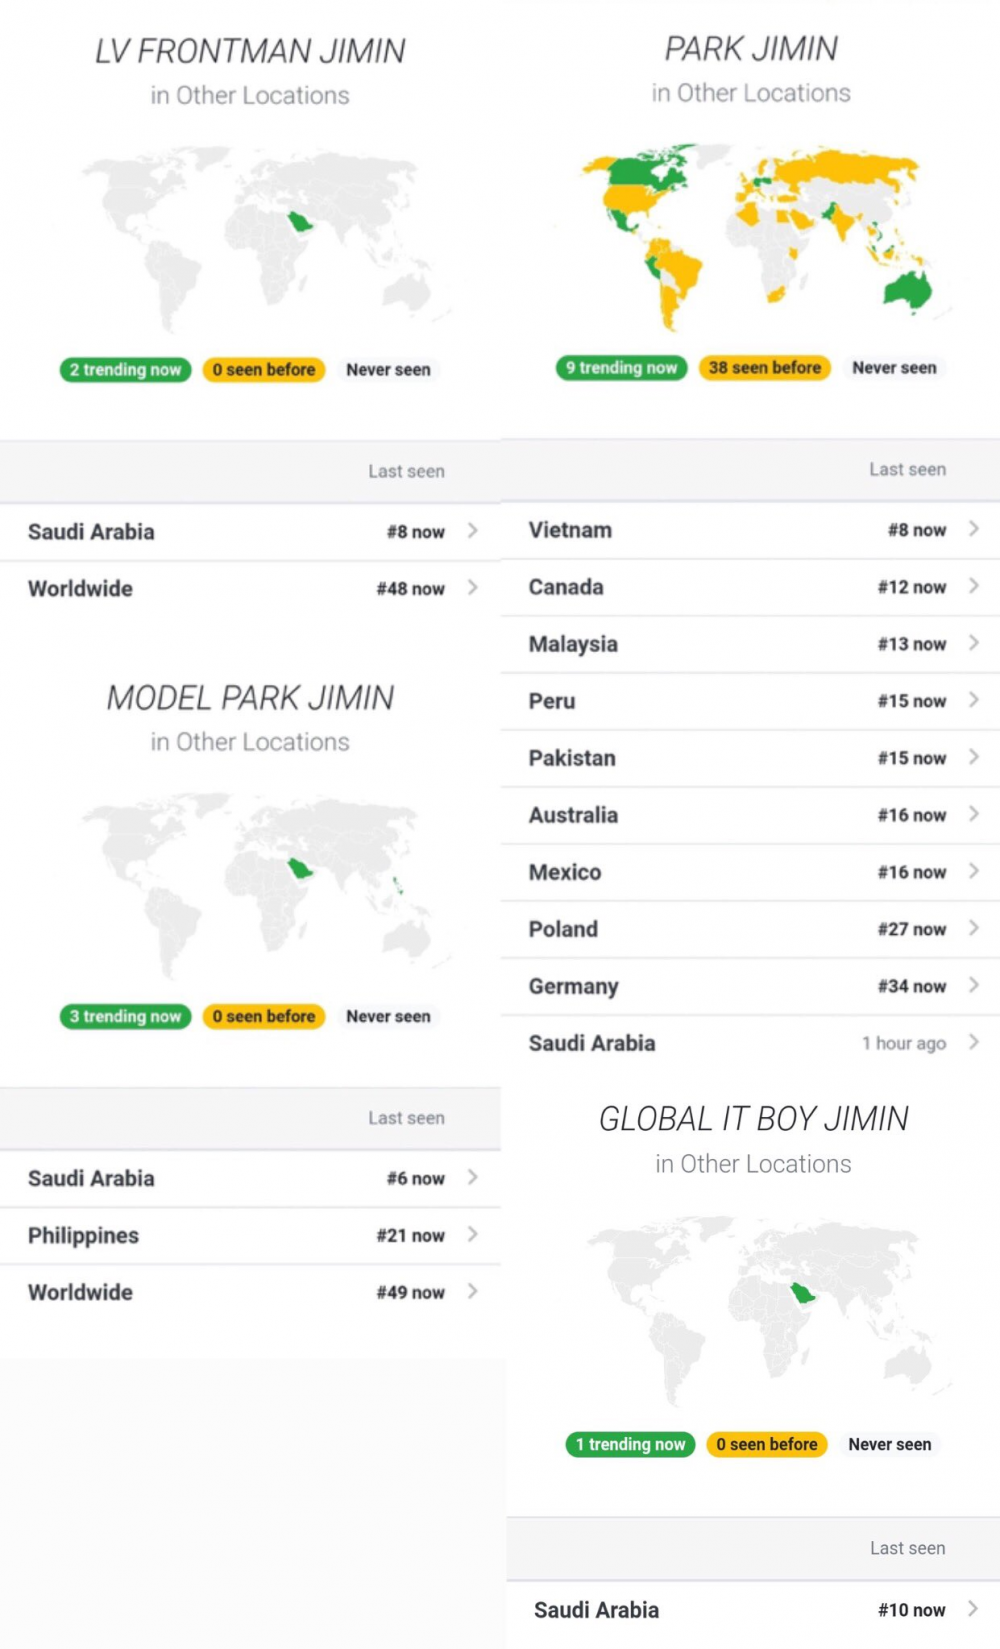Tap the chevron on the Philippines #21 row
The image size is (1000, 1649).
click(472, 1235)
